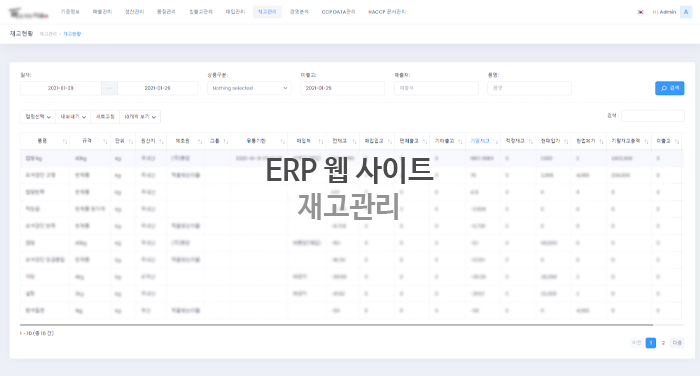Viewport: 700px width, 376px height.
Task: Open the HACCP 문서관리 menu
Action: (x=387, y=12)
